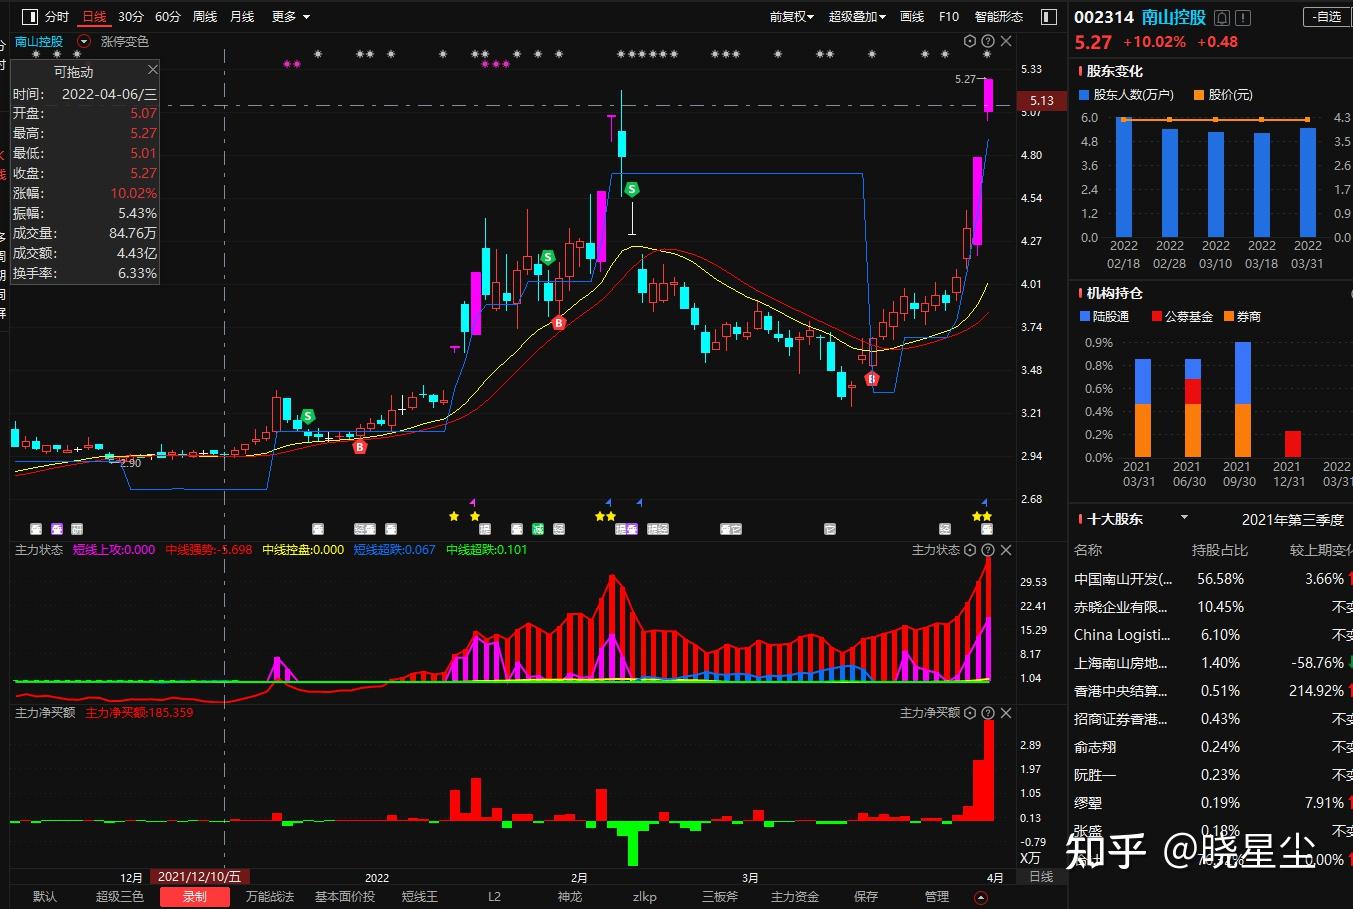Select the L2 indicator tab
The image size is (1353, 909).
pyautogui.click(x=494, y=897)
